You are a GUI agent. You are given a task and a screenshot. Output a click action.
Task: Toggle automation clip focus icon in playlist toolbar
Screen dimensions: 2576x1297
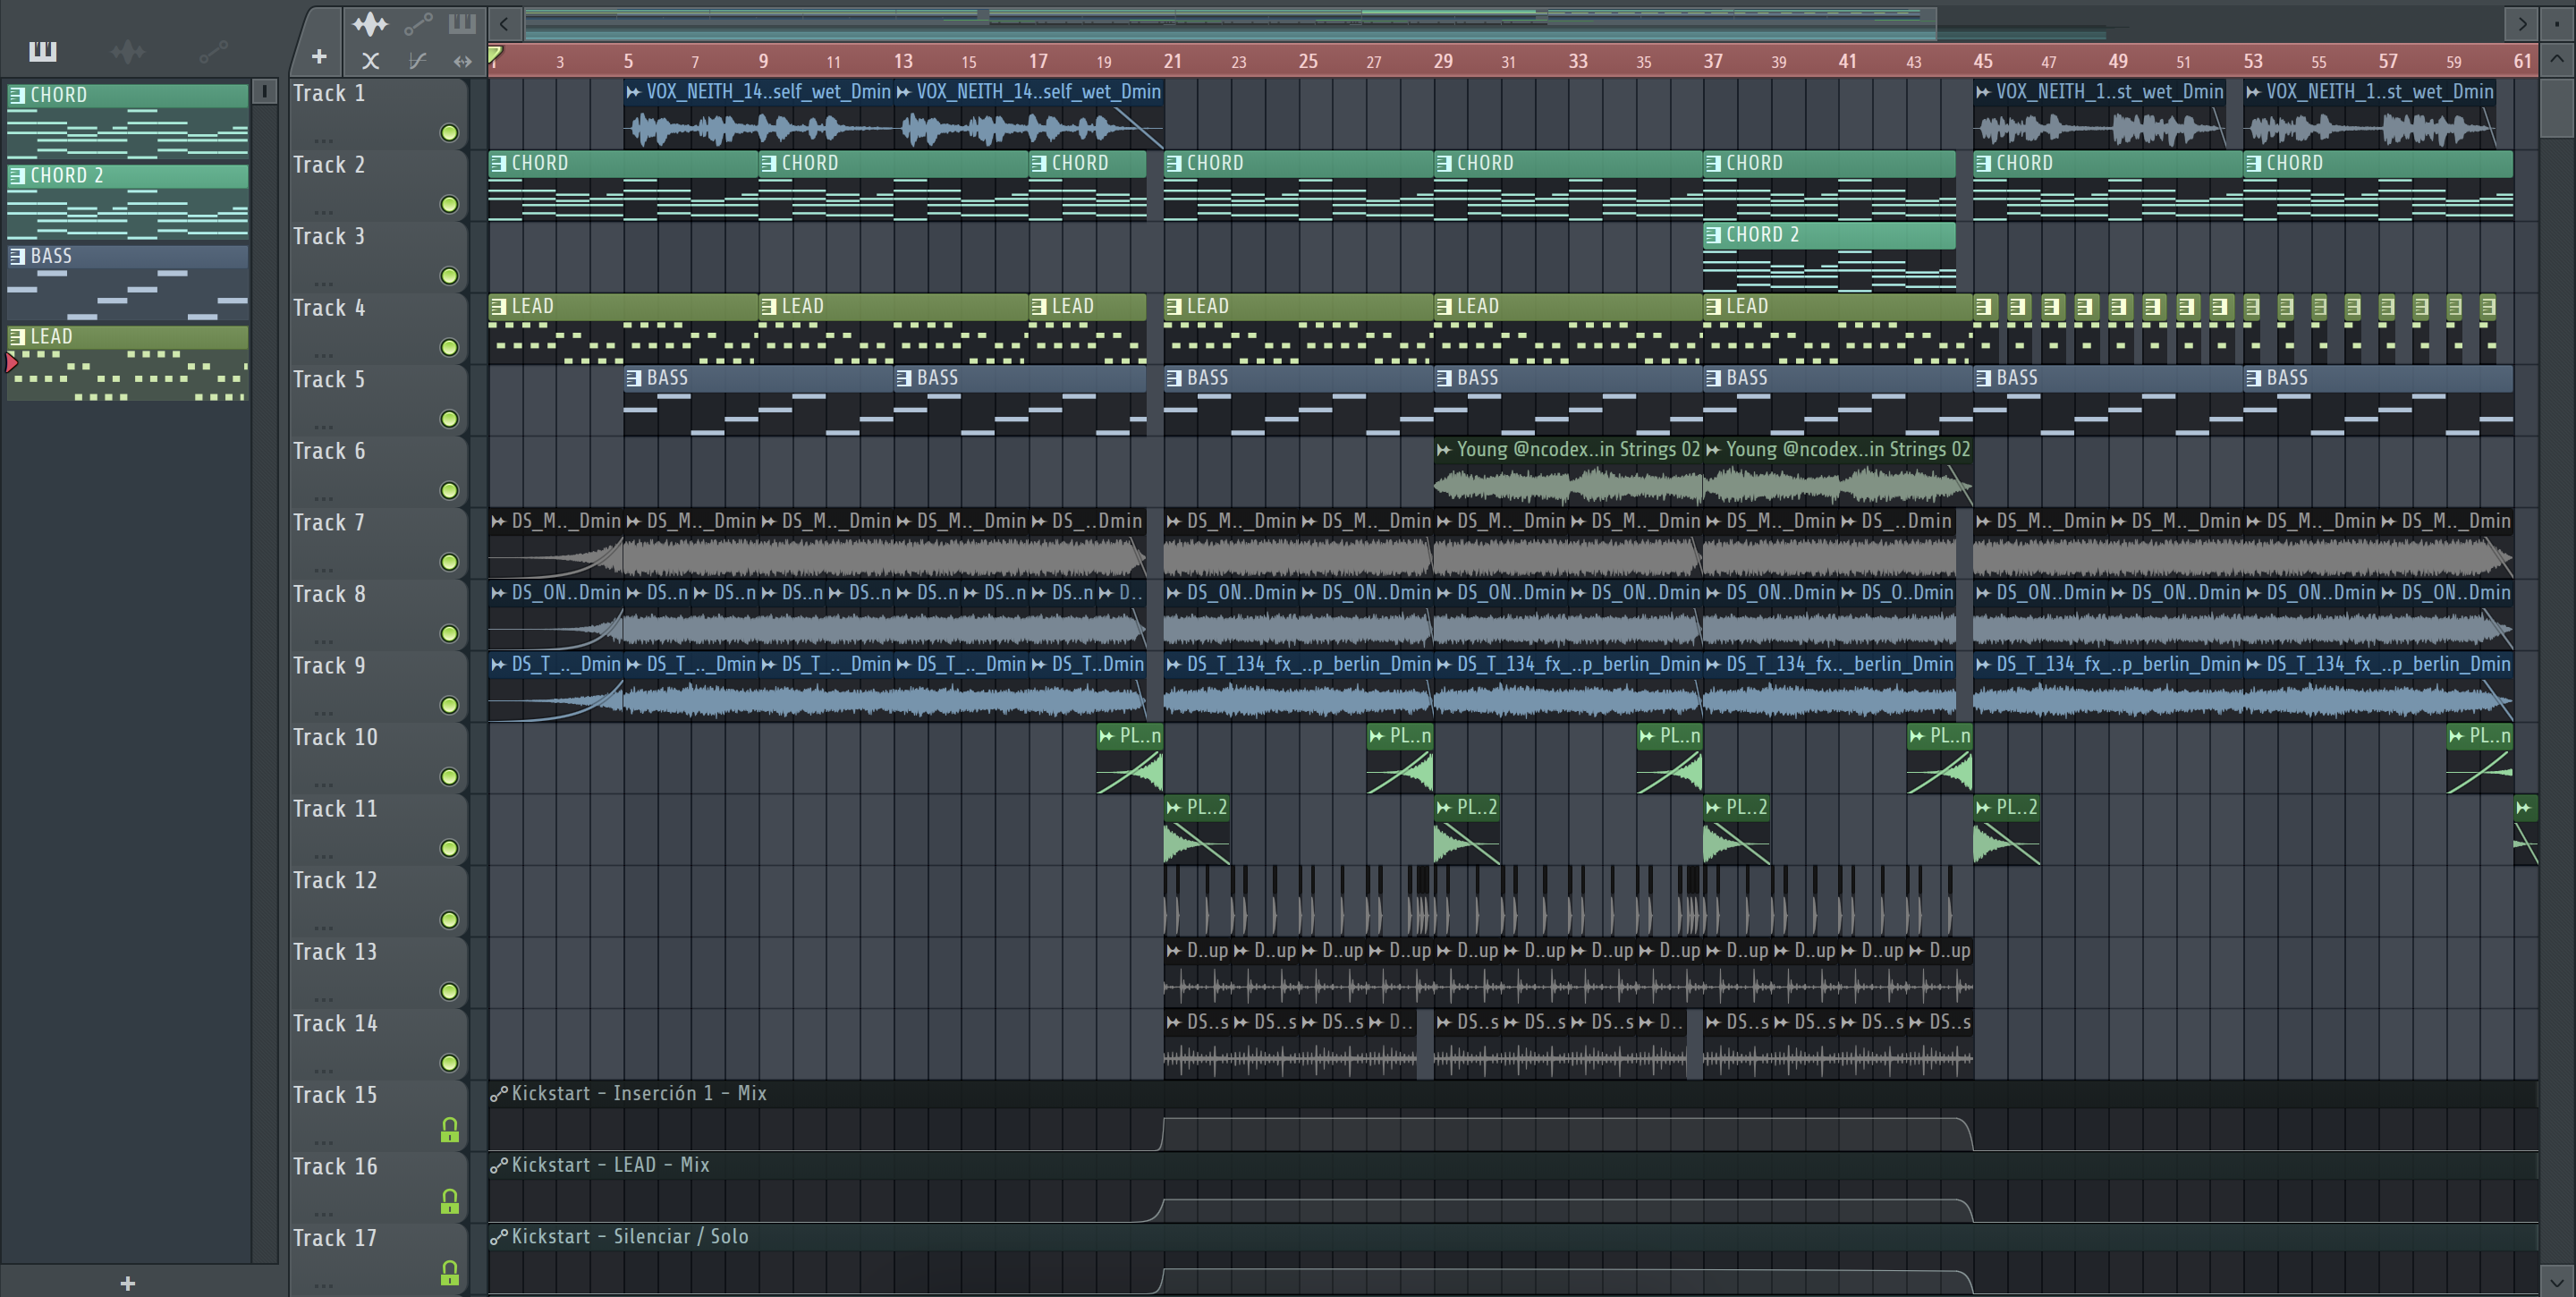pos(418,23)
